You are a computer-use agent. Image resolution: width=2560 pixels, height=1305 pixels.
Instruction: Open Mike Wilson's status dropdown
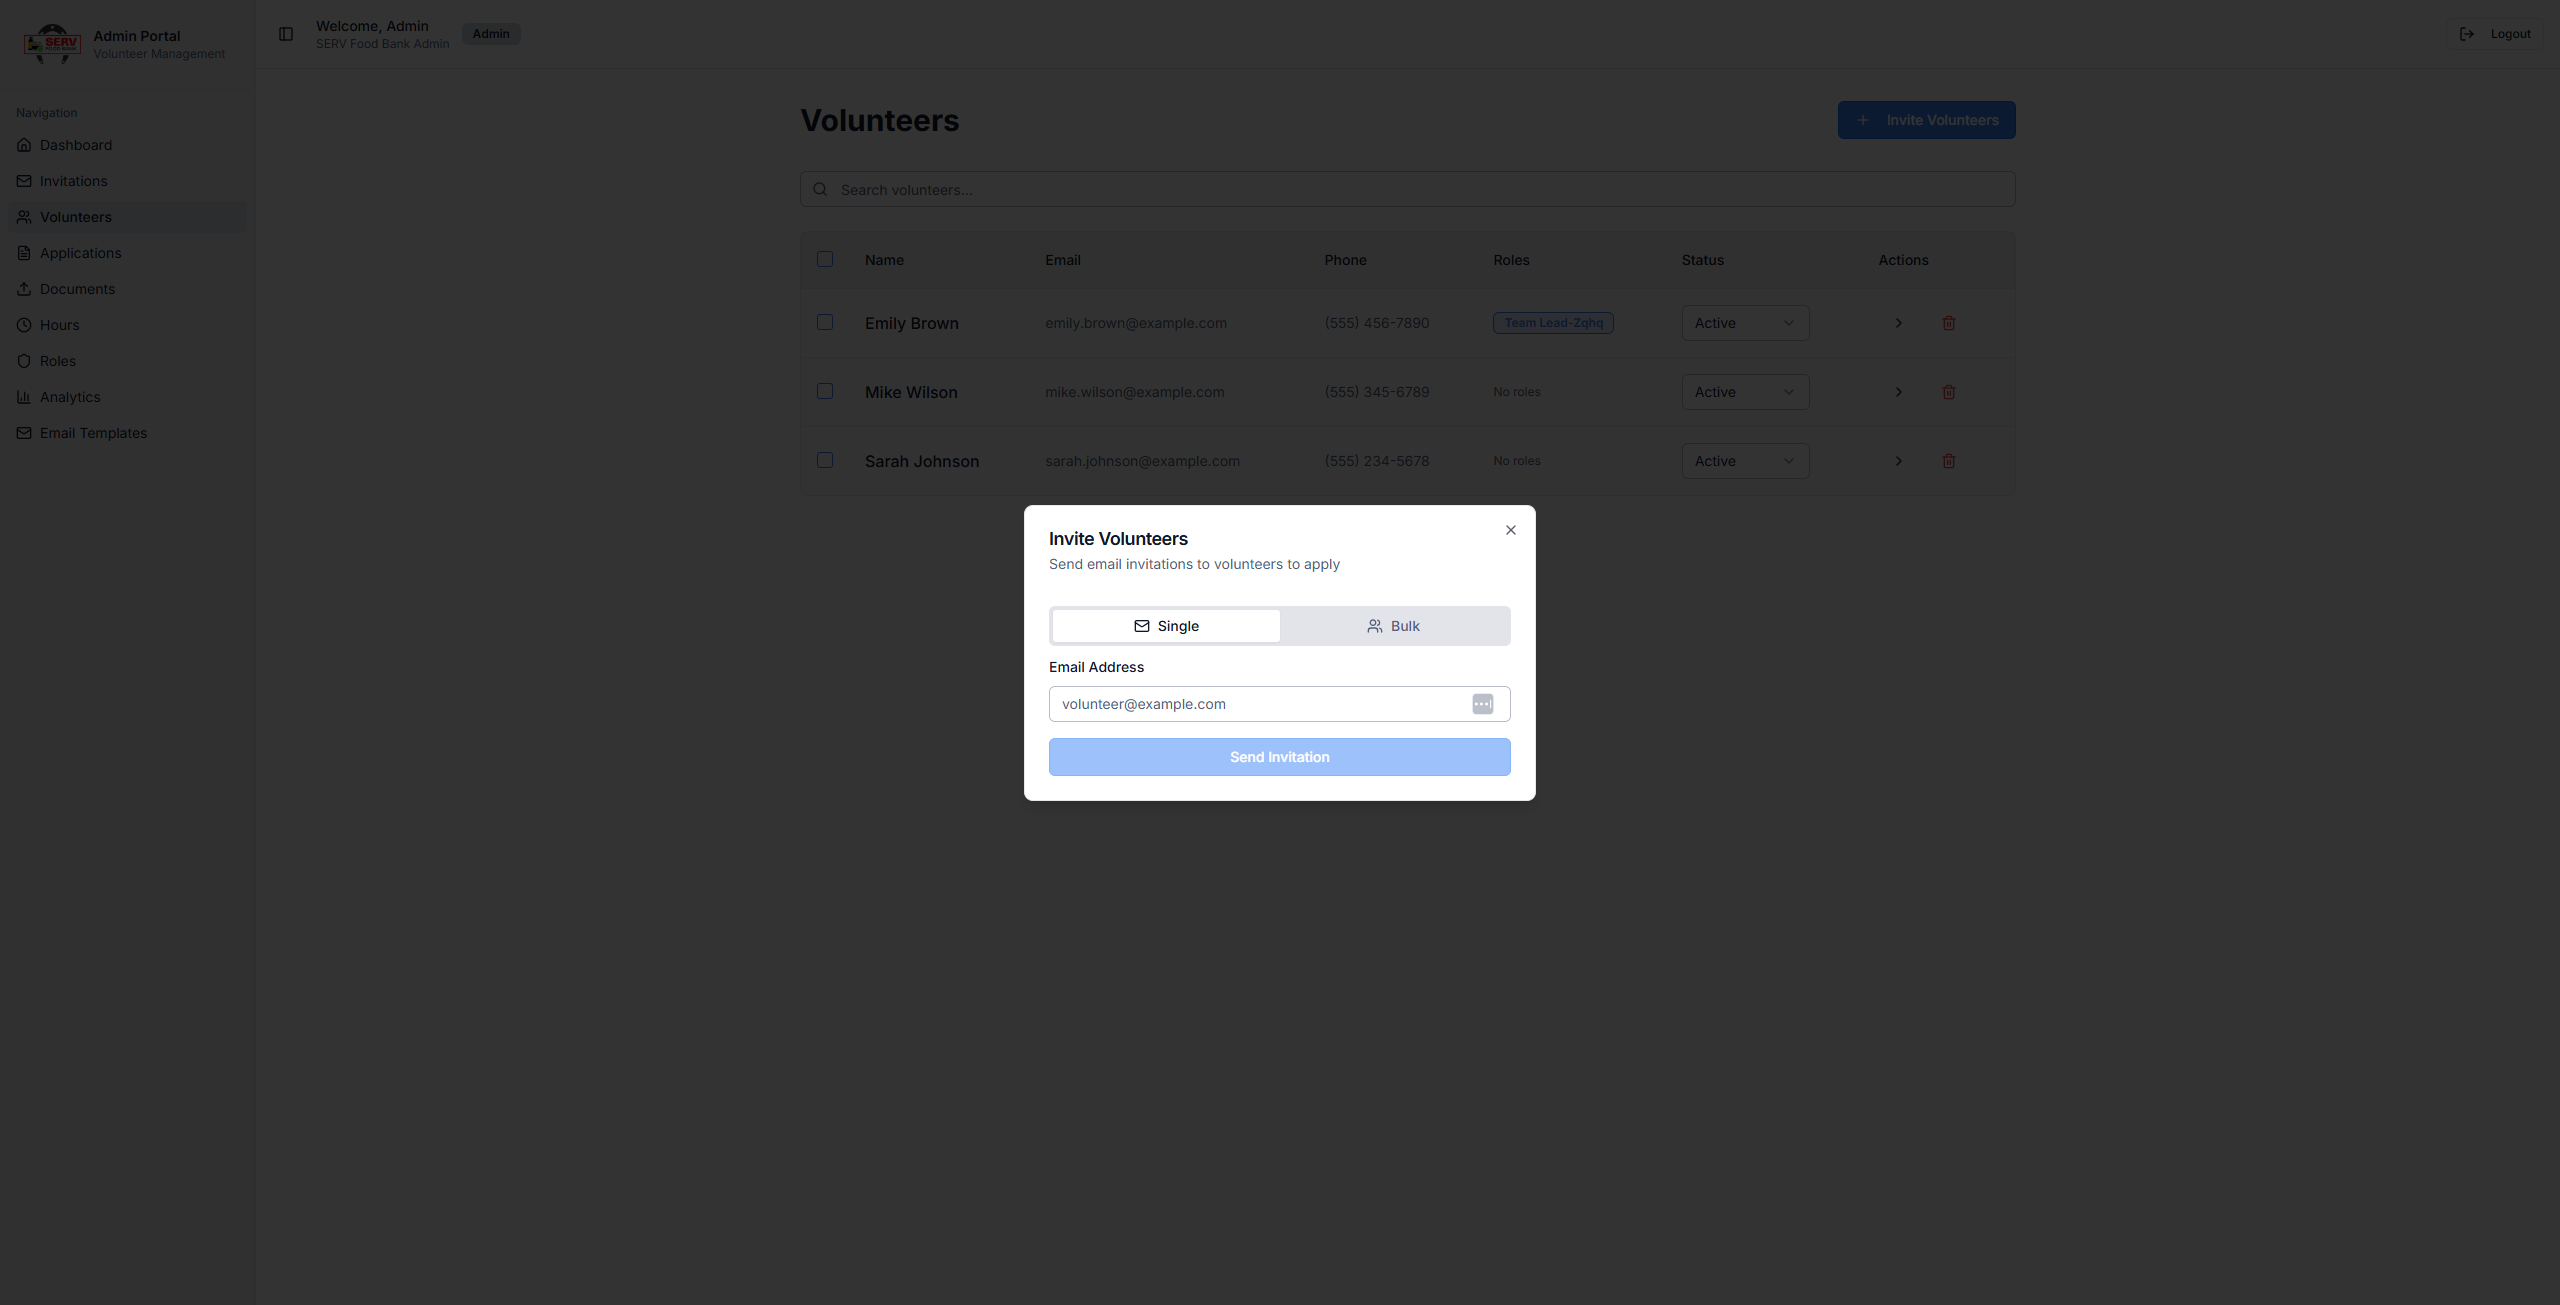tap(1744, 392)
